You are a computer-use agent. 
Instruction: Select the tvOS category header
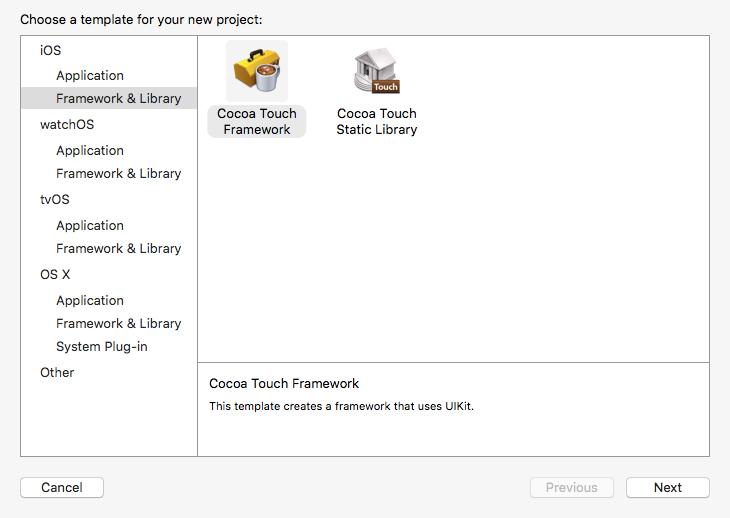[x=54, y=200]
